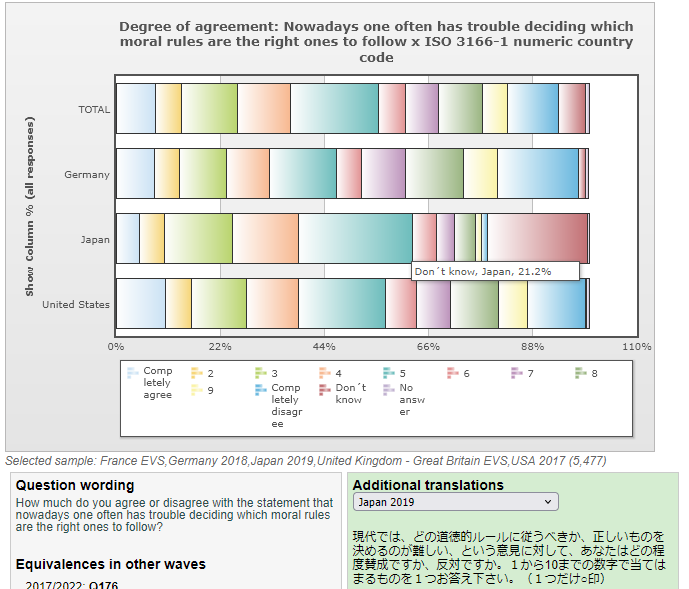Click the 'United States' row label
Viewport: 689px width, 589px height.
76,304
